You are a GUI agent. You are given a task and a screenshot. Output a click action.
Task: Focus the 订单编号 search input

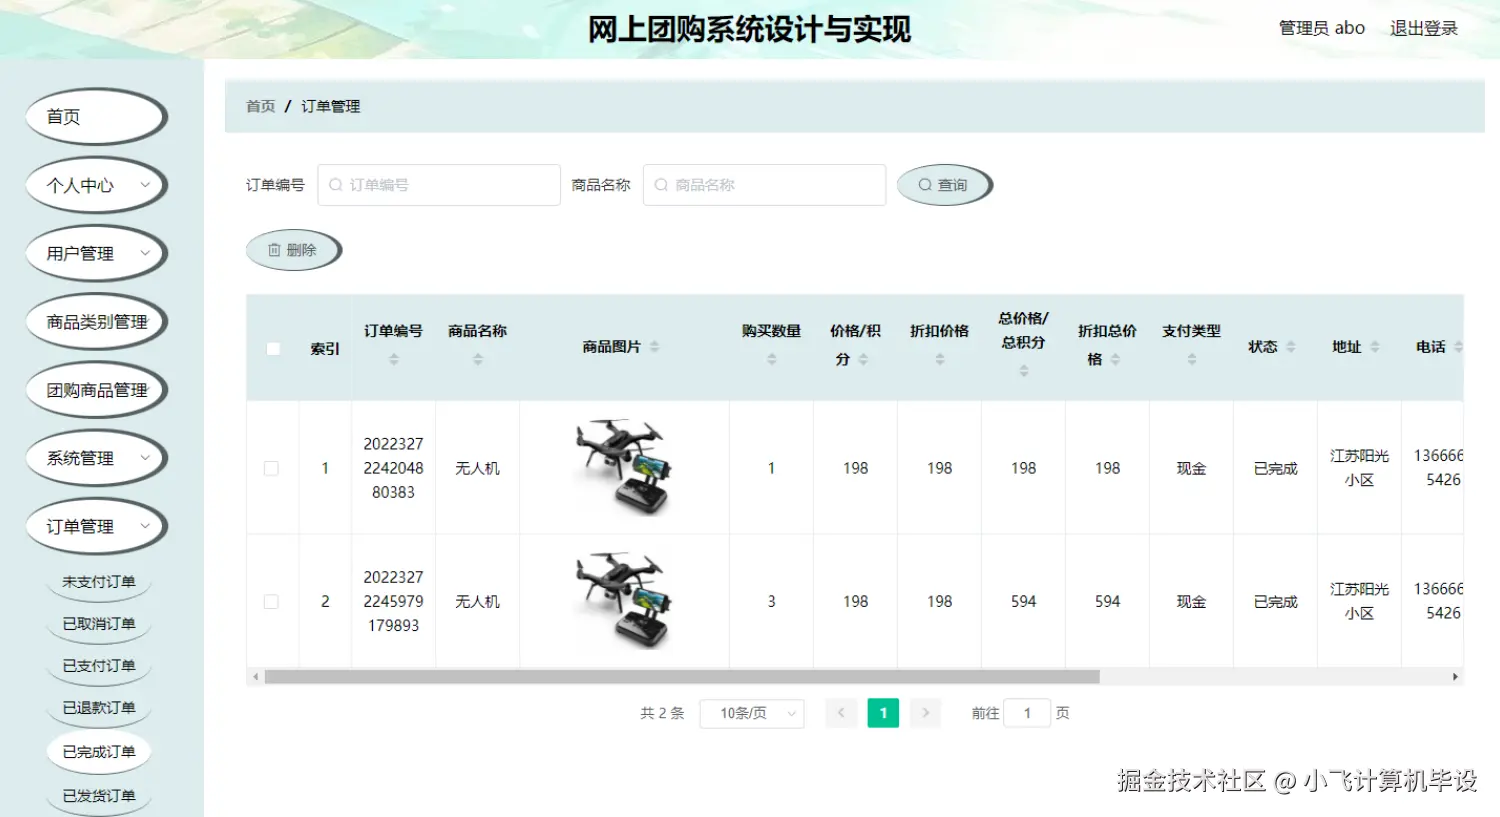click(439, 185)
